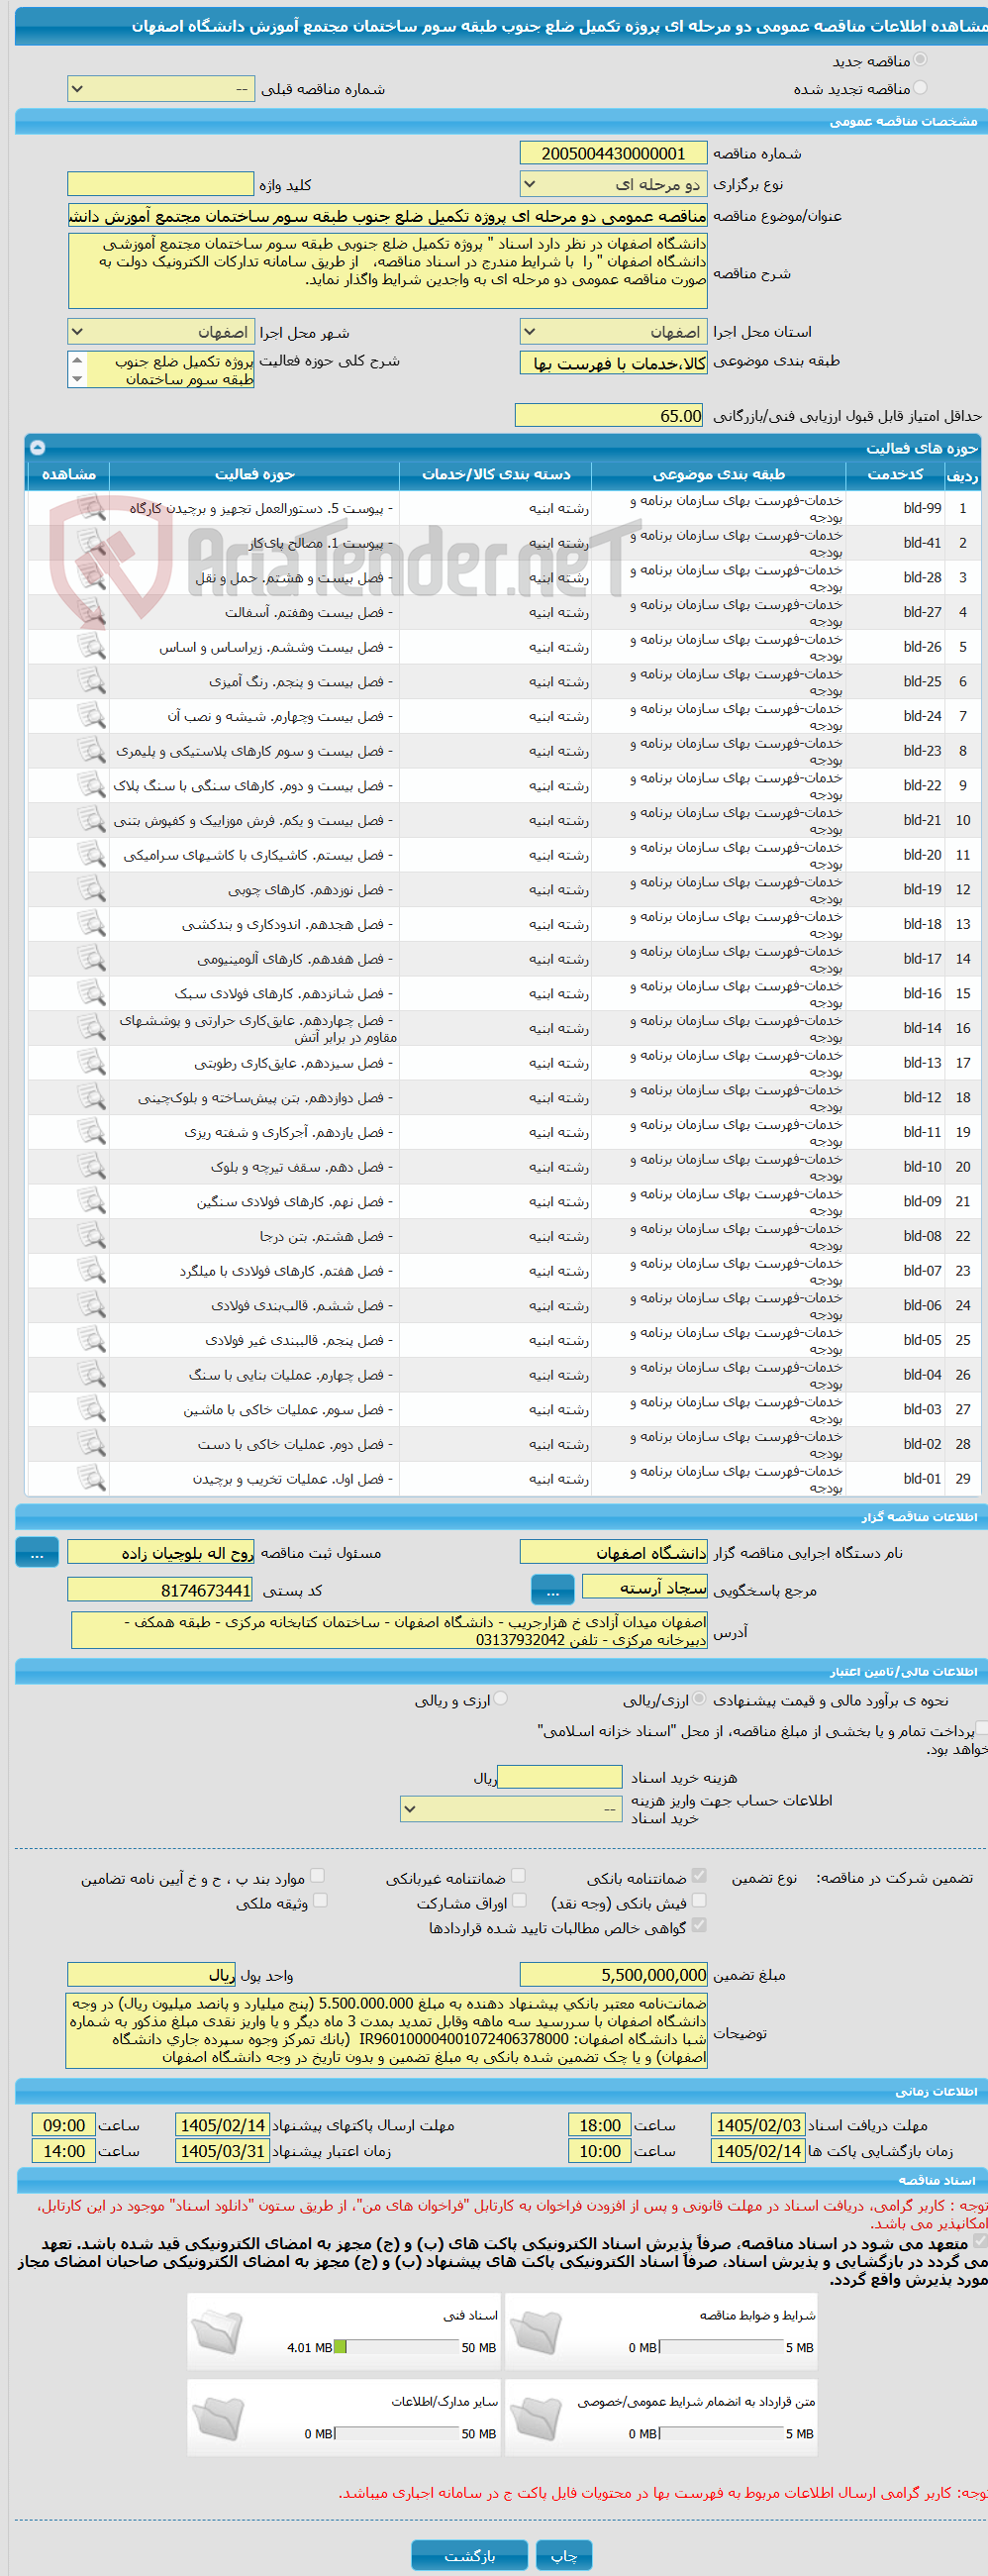Toggle the اوراق مشارکت checkbox
988x2576 pixels.
pos(518,1901)
